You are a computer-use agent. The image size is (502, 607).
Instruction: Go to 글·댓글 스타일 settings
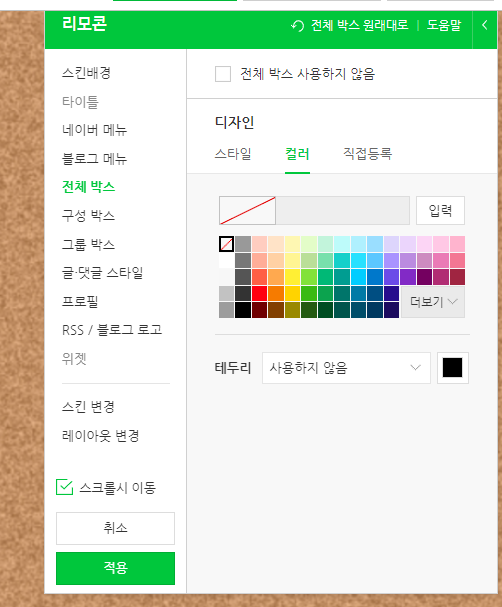pos(103,273)
